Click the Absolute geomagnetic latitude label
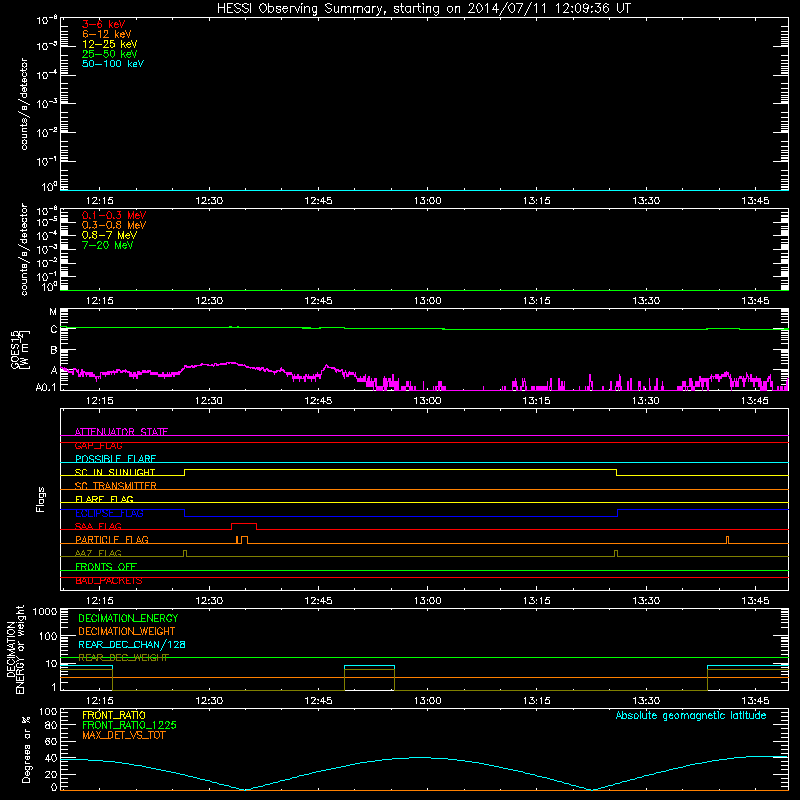This screenshot has width=800, height=800. point(691,715)
